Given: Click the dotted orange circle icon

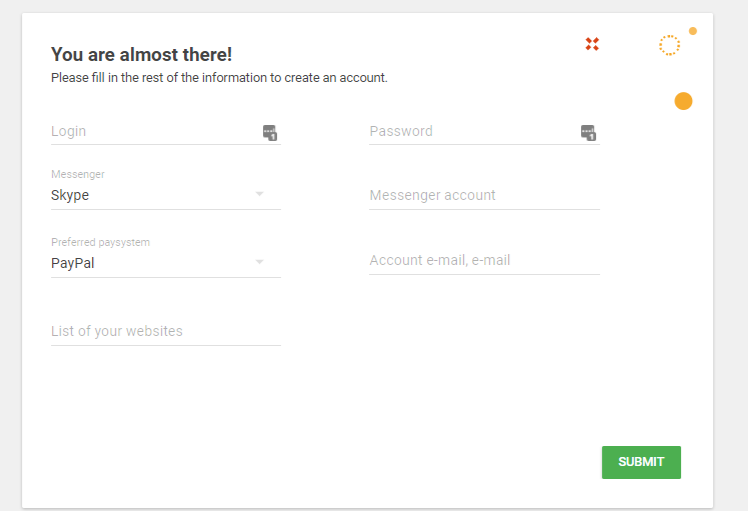Looking at the screenshot, I should pos(669,45).
